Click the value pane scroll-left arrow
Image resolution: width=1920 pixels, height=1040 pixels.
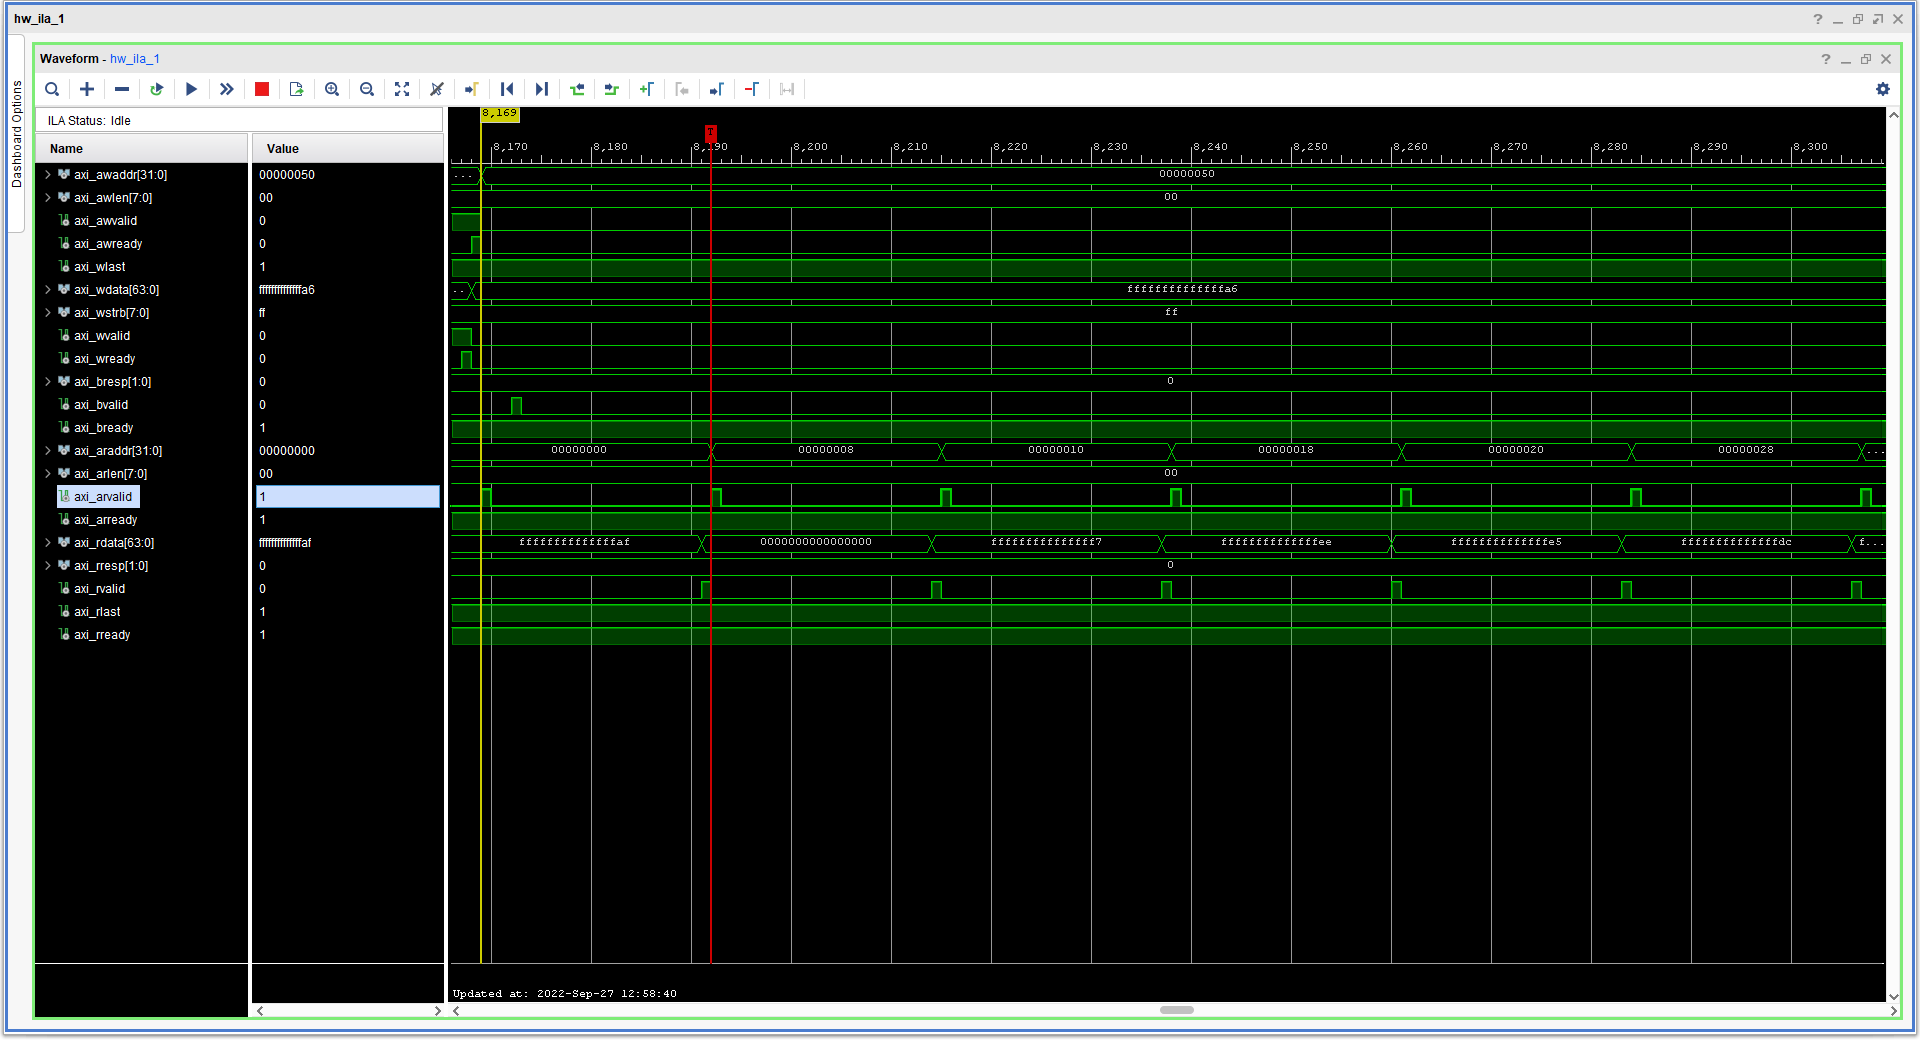click(x=260, y=1010)
